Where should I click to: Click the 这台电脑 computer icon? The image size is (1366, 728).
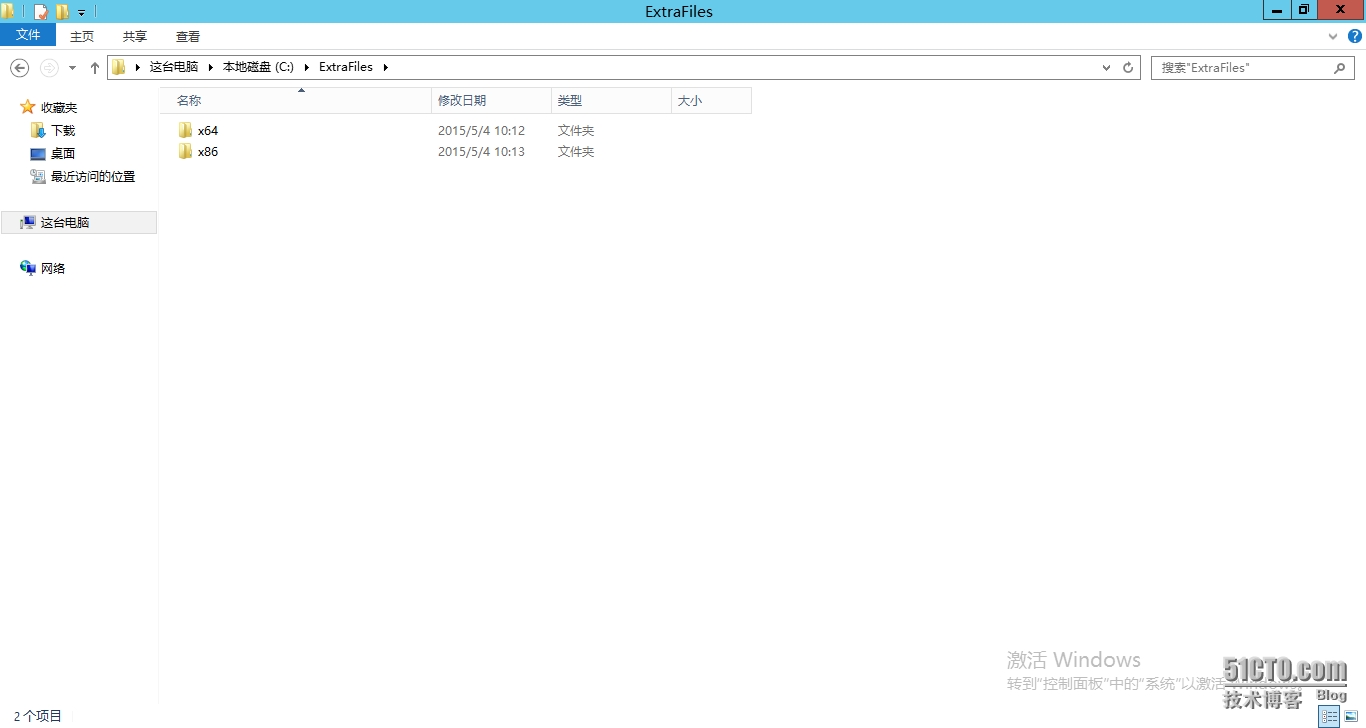(28, 222)
